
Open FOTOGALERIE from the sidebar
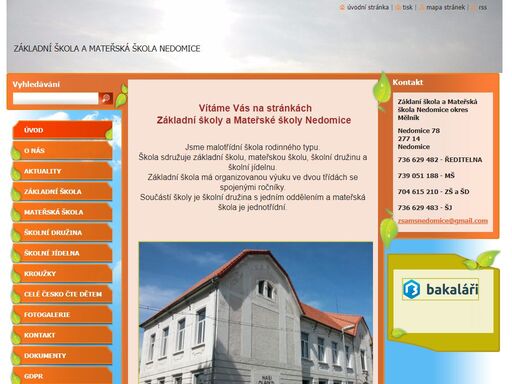[x=62, y=315]
